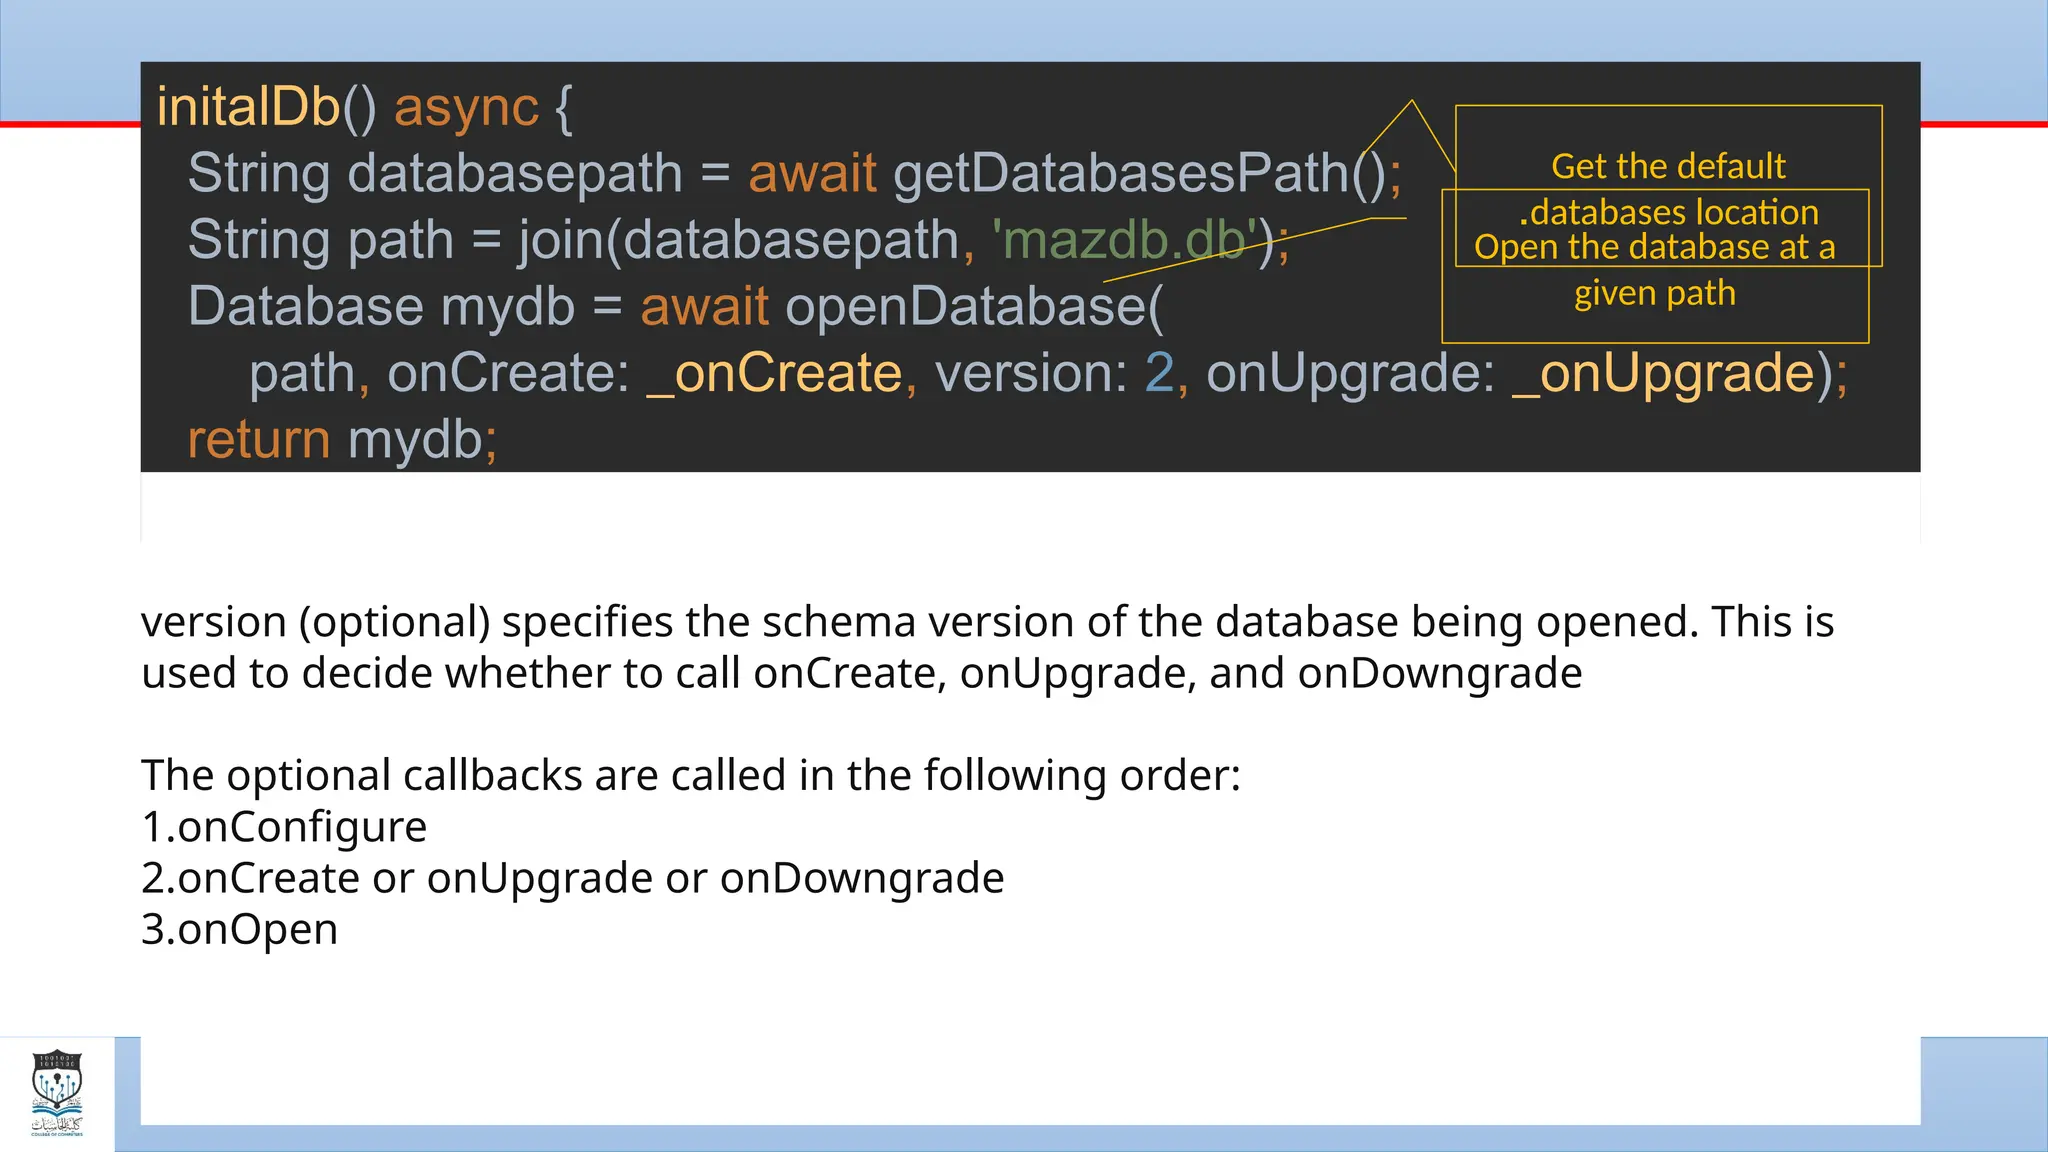The image size is (2048, 1152).
Task: Click the '.databases location' callout text
Action: (1668, 212)
